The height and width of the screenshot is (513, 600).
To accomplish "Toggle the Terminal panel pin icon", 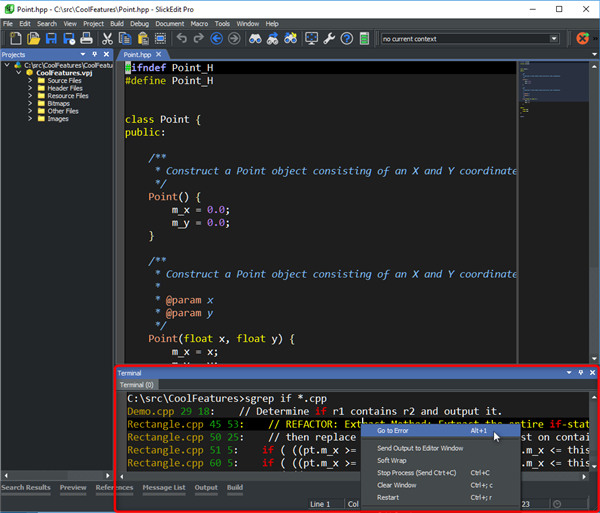I will (x=581, y=373).
